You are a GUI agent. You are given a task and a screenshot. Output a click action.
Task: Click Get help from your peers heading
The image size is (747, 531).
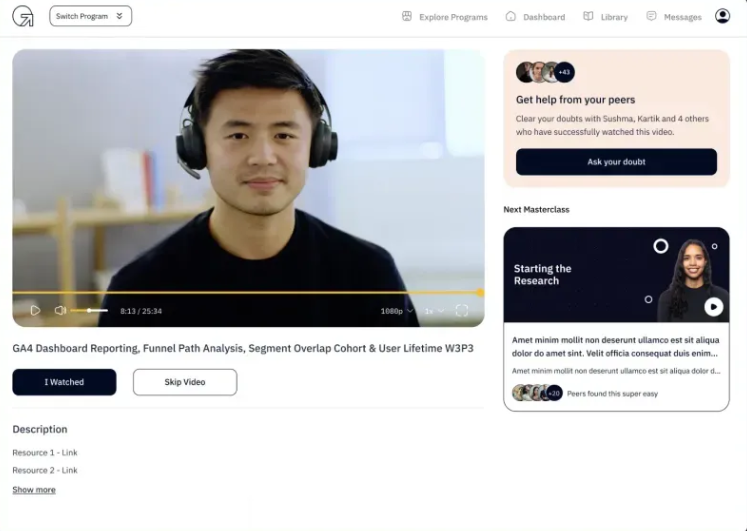pyautogui.click(x=575, y=100)
